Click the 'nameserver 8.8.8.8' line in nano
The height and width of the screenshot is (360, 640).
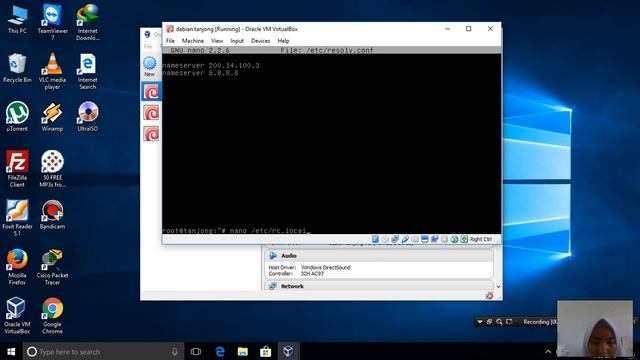(x=200, y=73)
